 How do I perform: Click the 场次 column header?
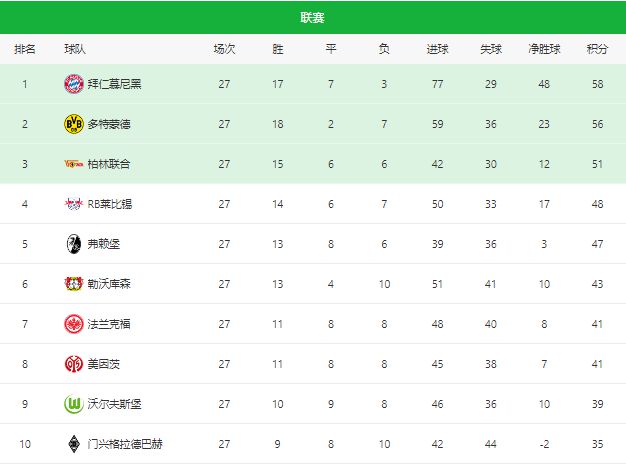[x=224, y=49]
